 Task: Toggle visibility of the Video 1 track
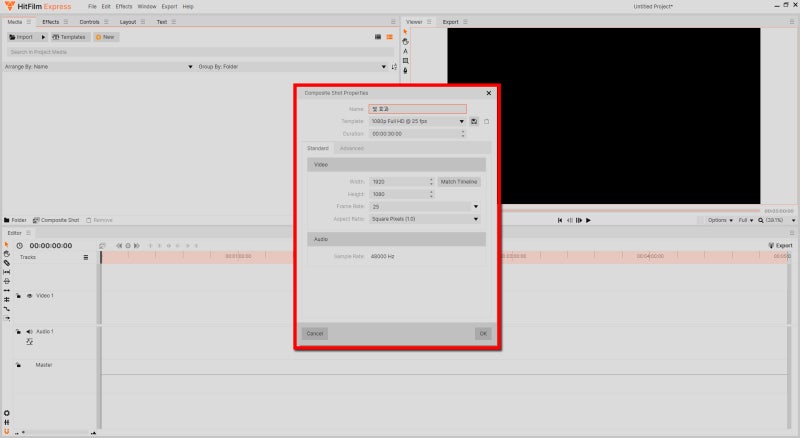[30, 296]
